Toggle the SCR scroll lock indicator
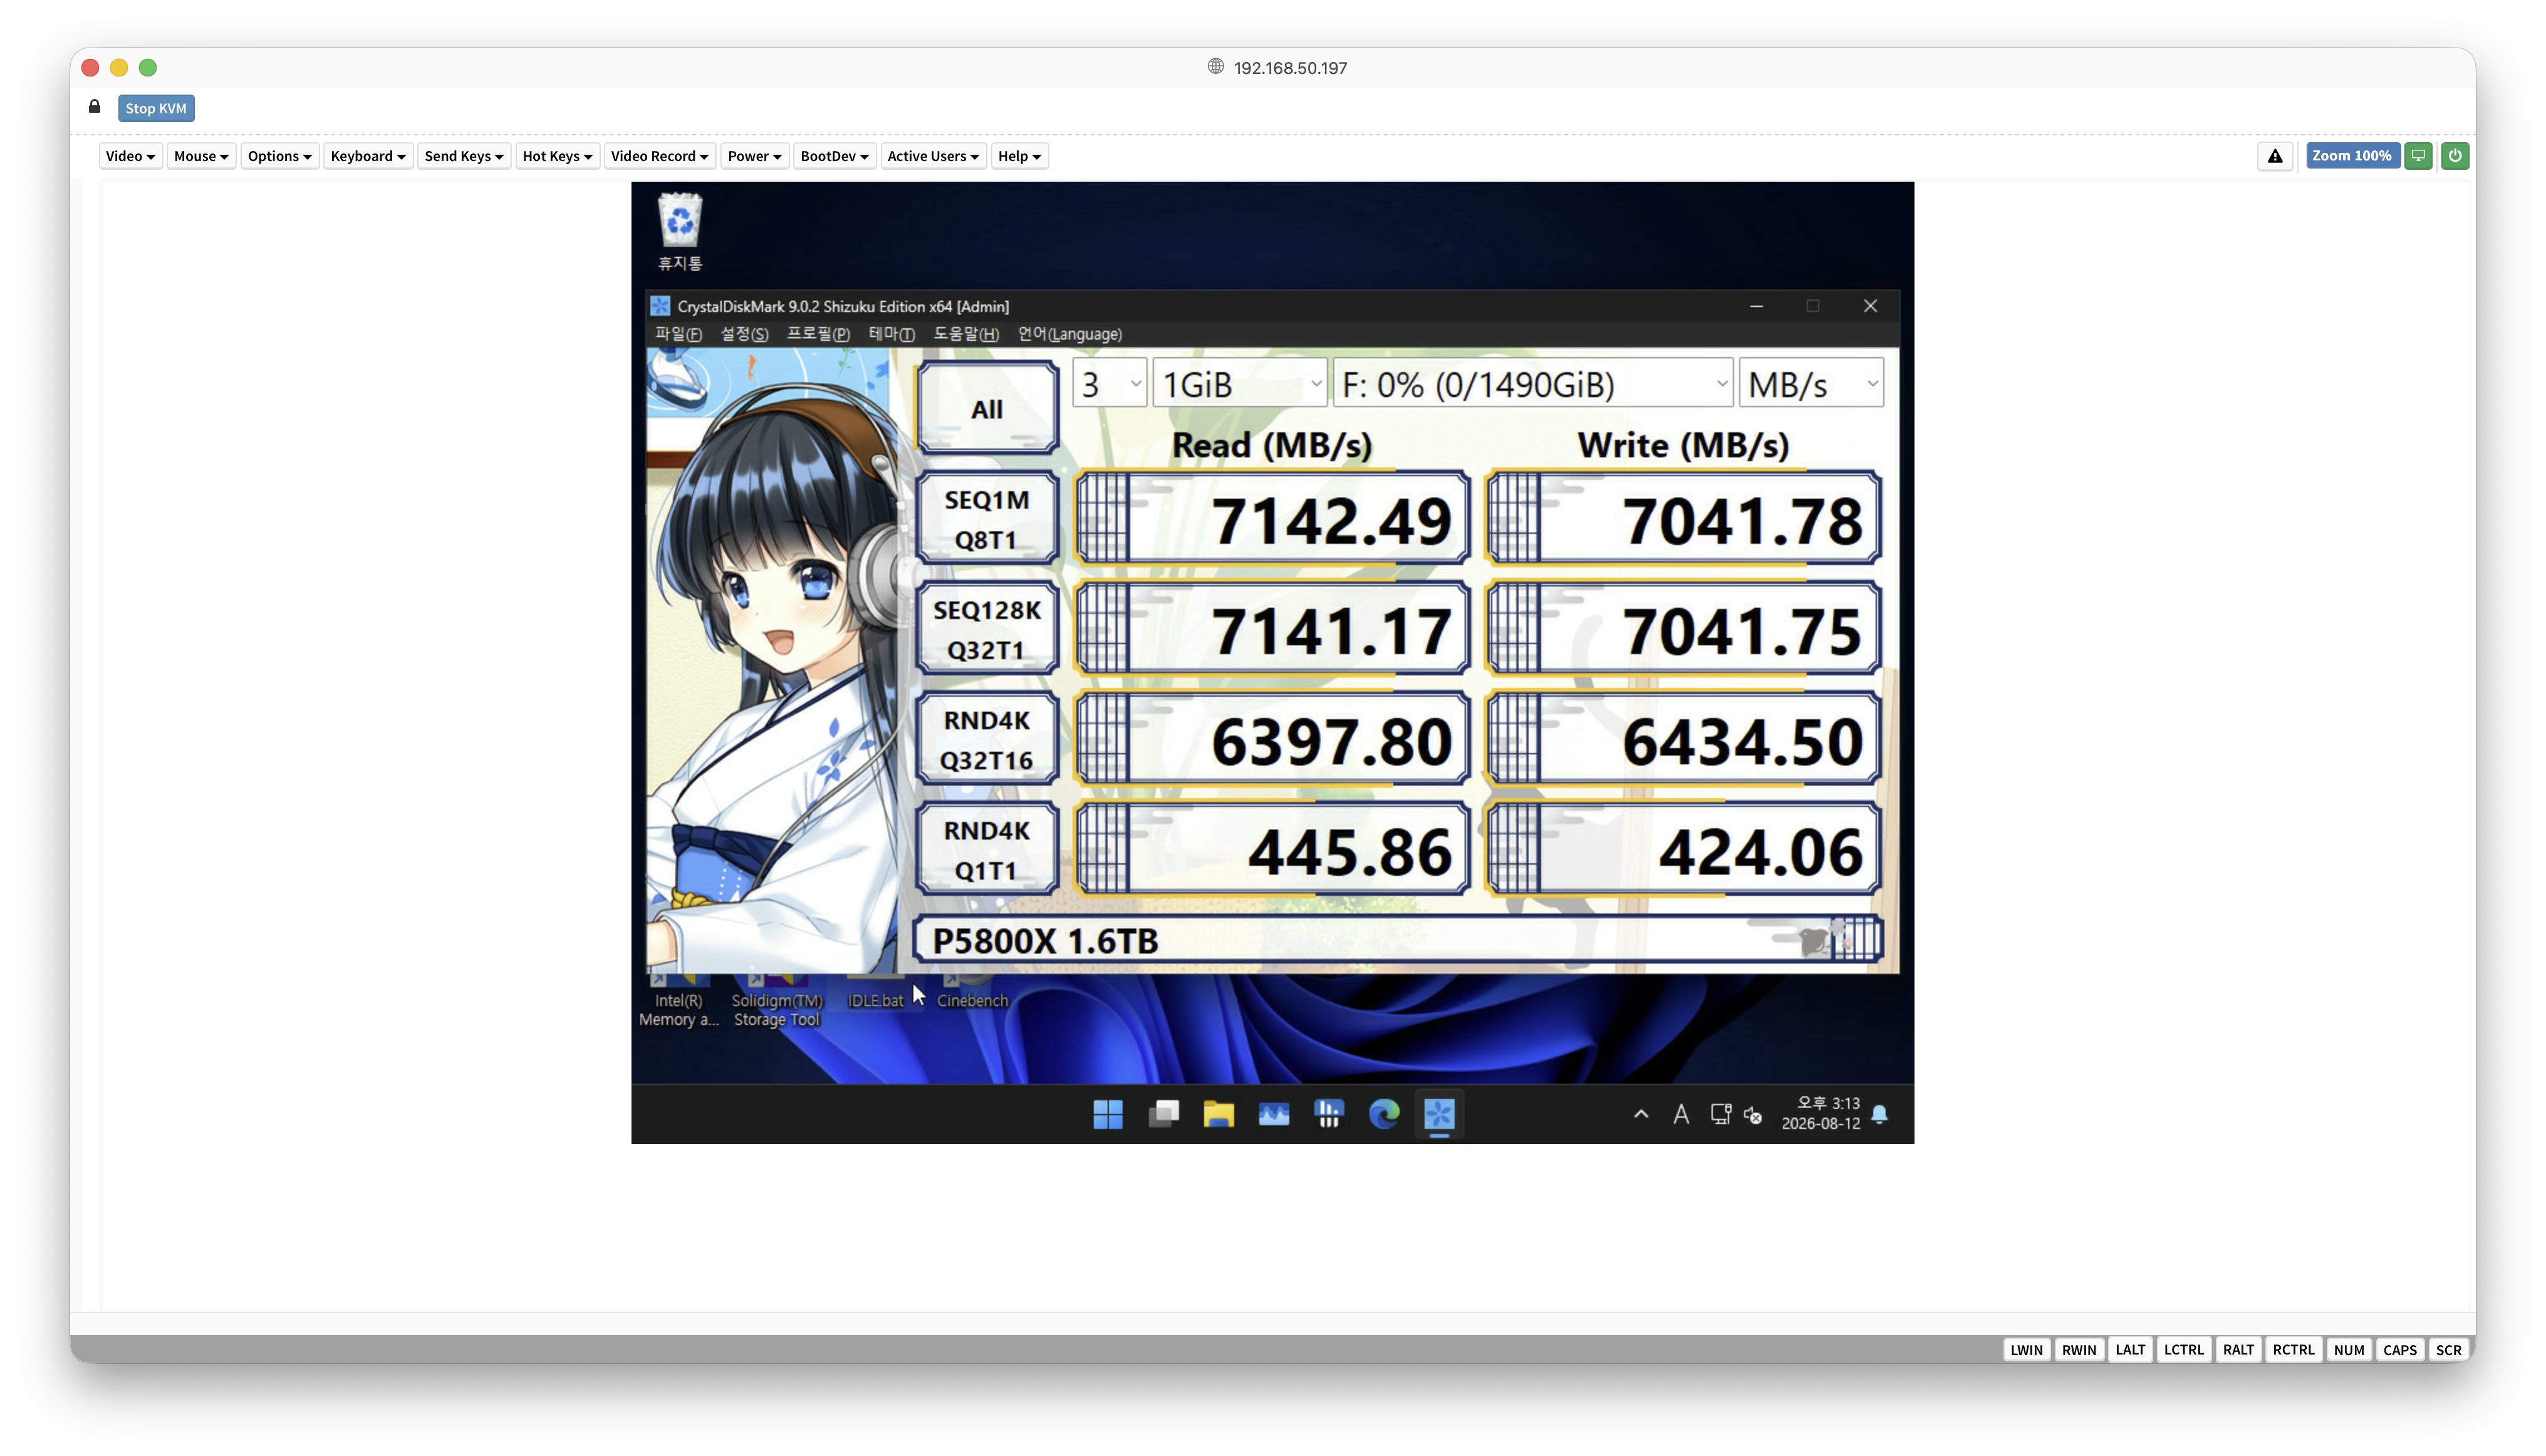The image size is (2546, 1456). (2449, 1350)
